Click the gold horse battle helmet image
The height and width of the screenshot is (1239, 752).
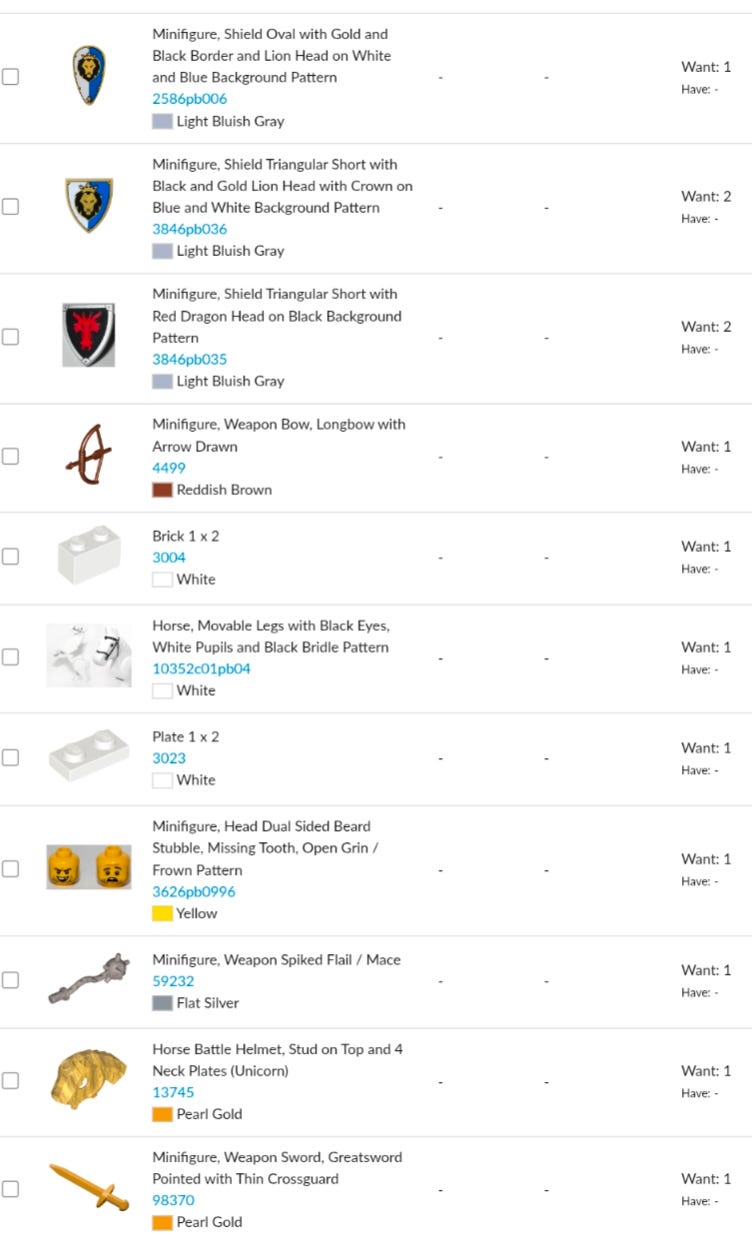[89, 1079]
